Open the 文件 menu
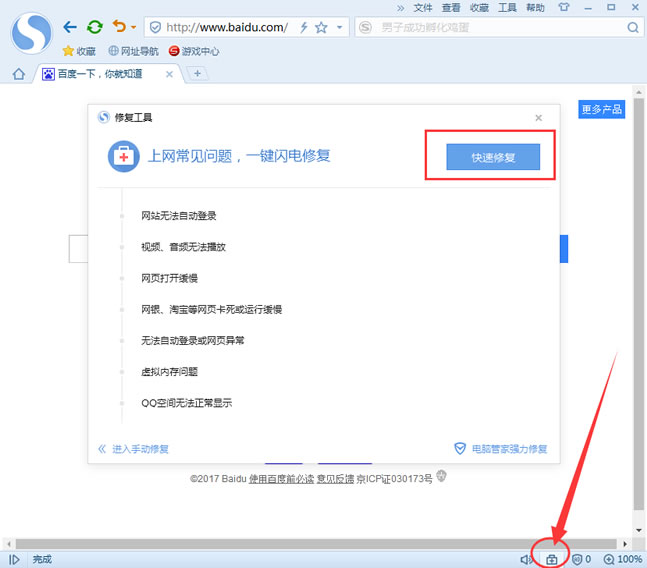This screenshot has height=568, width=647. click(423, 8)
